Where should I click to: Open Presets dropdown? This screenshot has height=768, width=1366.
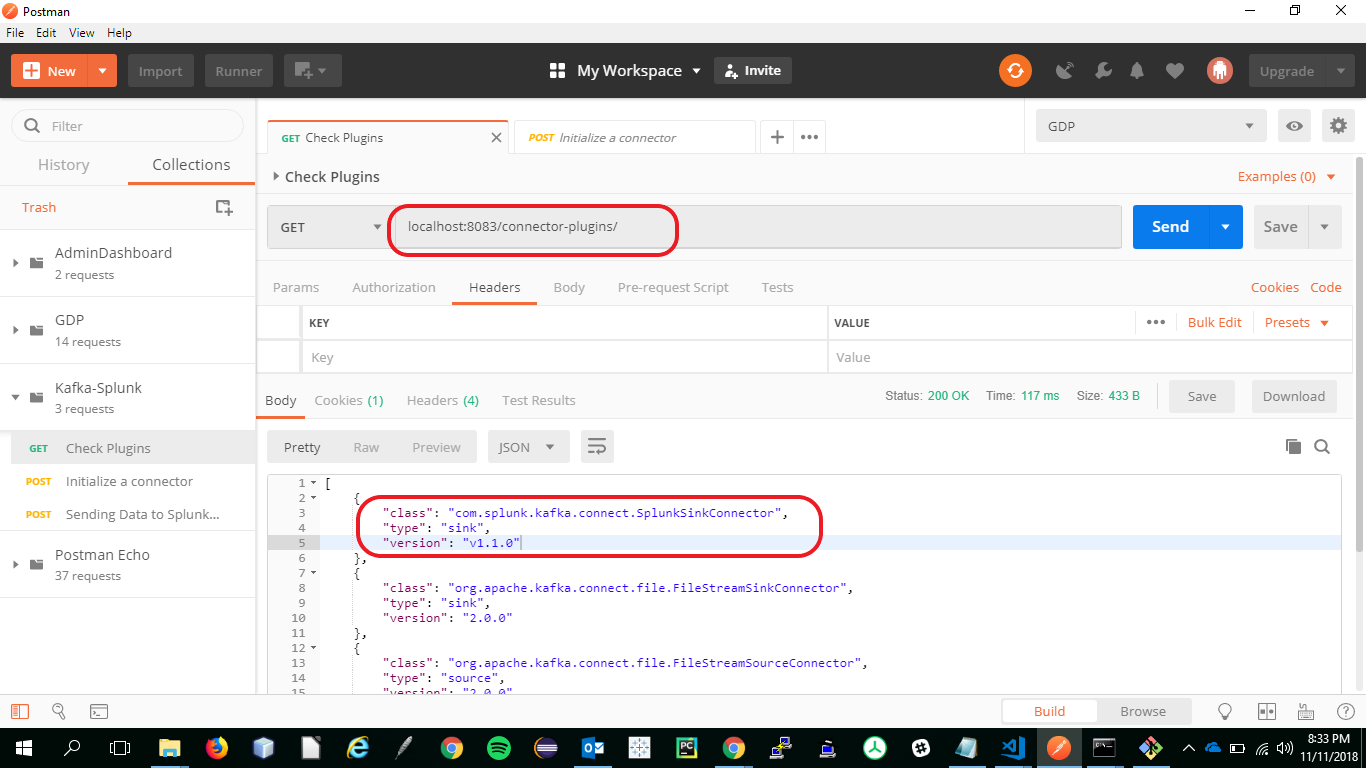click(x=1297, y=322)
